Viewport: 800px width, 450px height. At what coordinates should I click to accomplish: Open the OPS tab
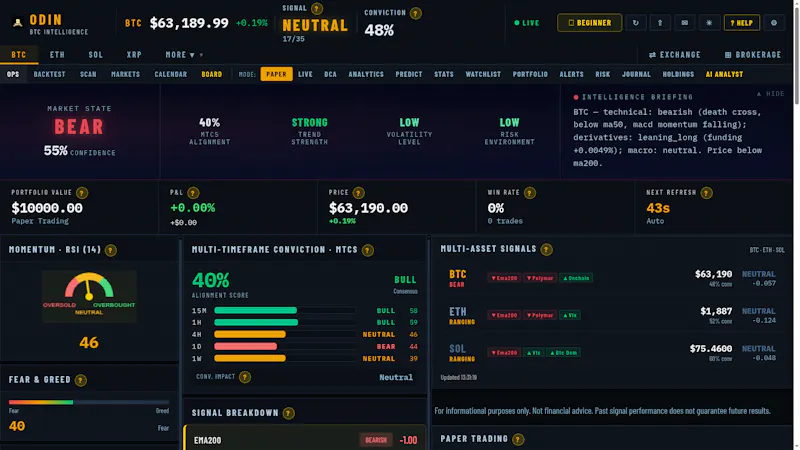[x=13, y=74]
